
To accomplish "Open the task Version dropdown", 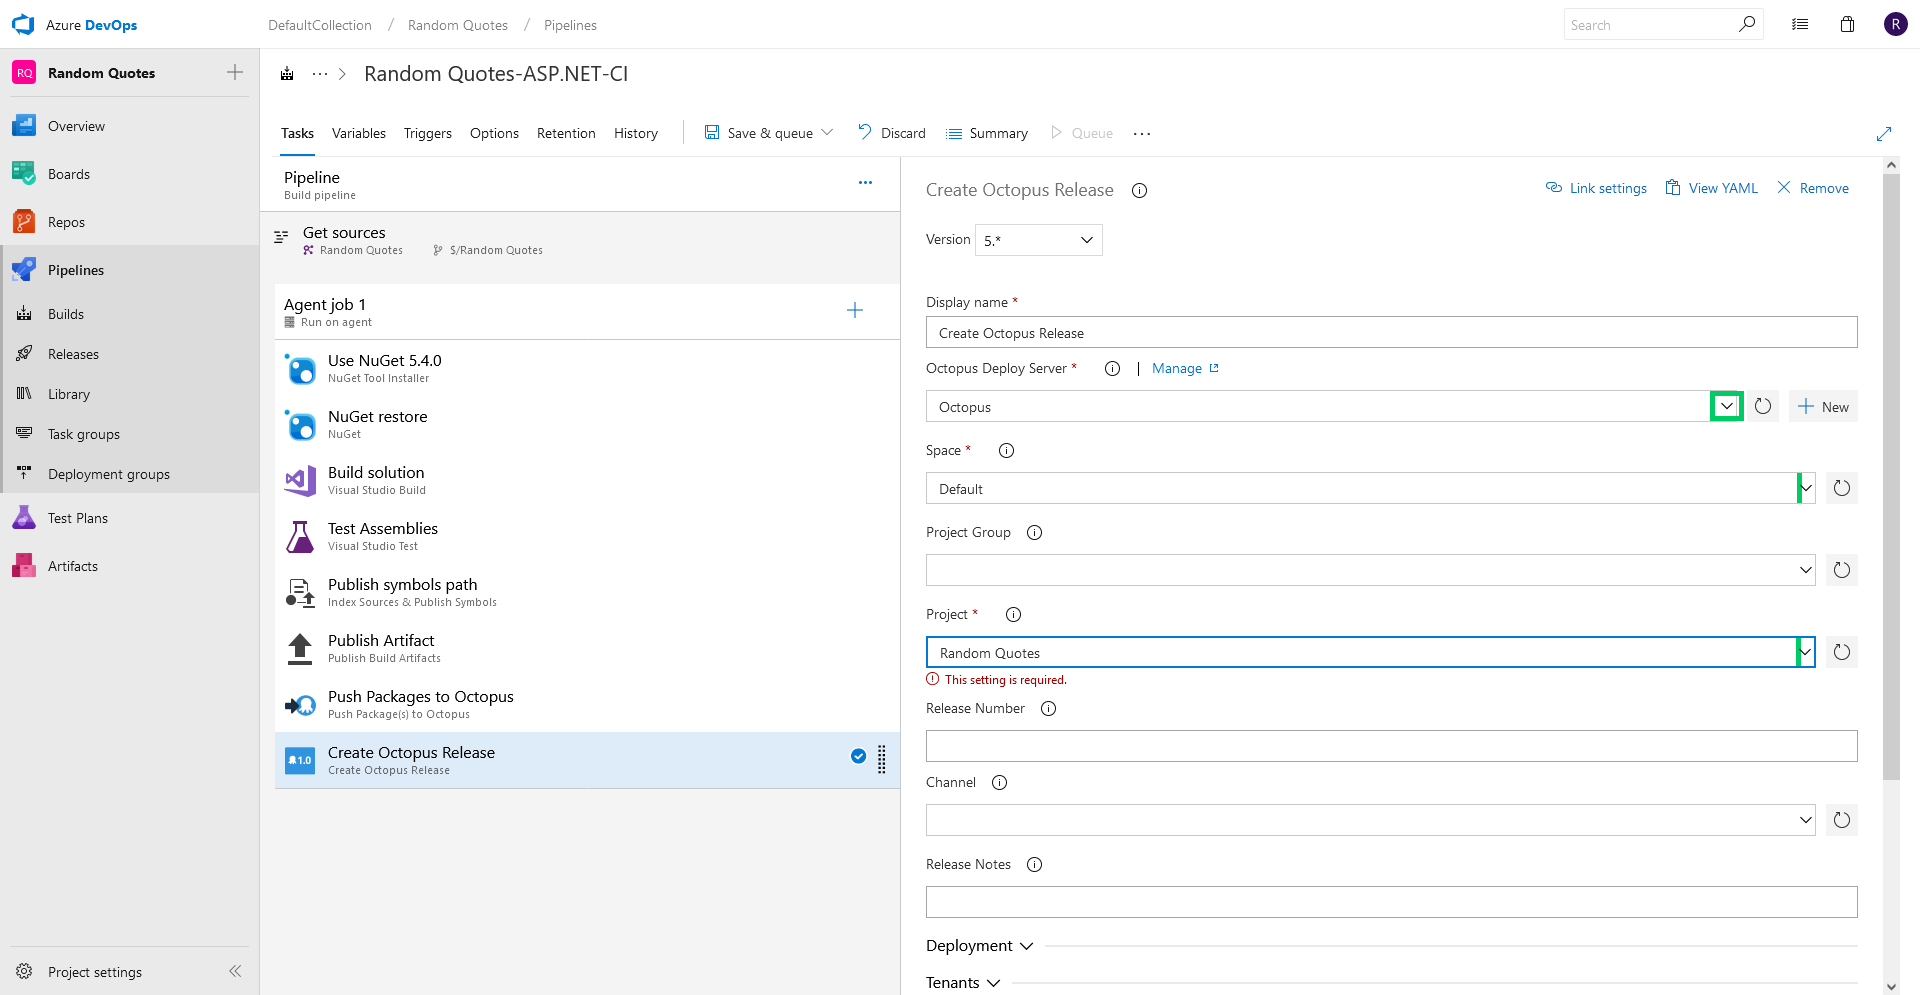I will tap(1039, 240).
